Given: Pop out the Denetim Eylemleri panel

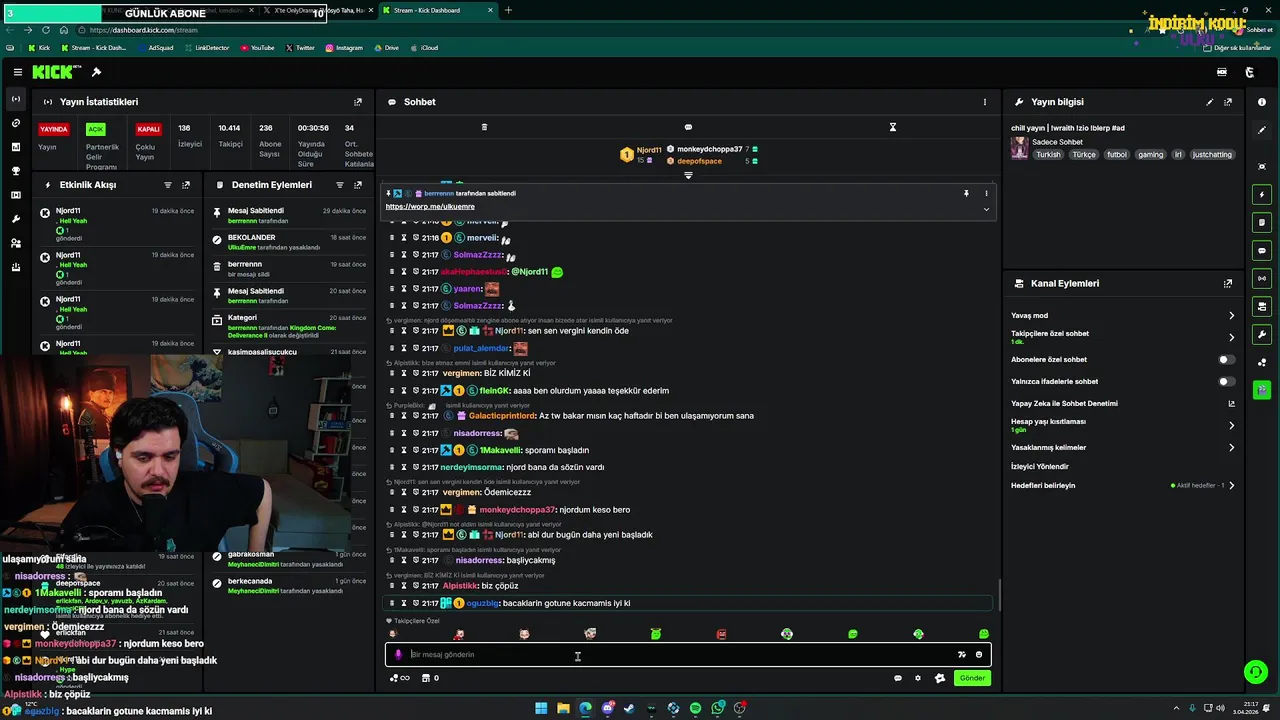Looking at the screenshot, I should 358,185.
